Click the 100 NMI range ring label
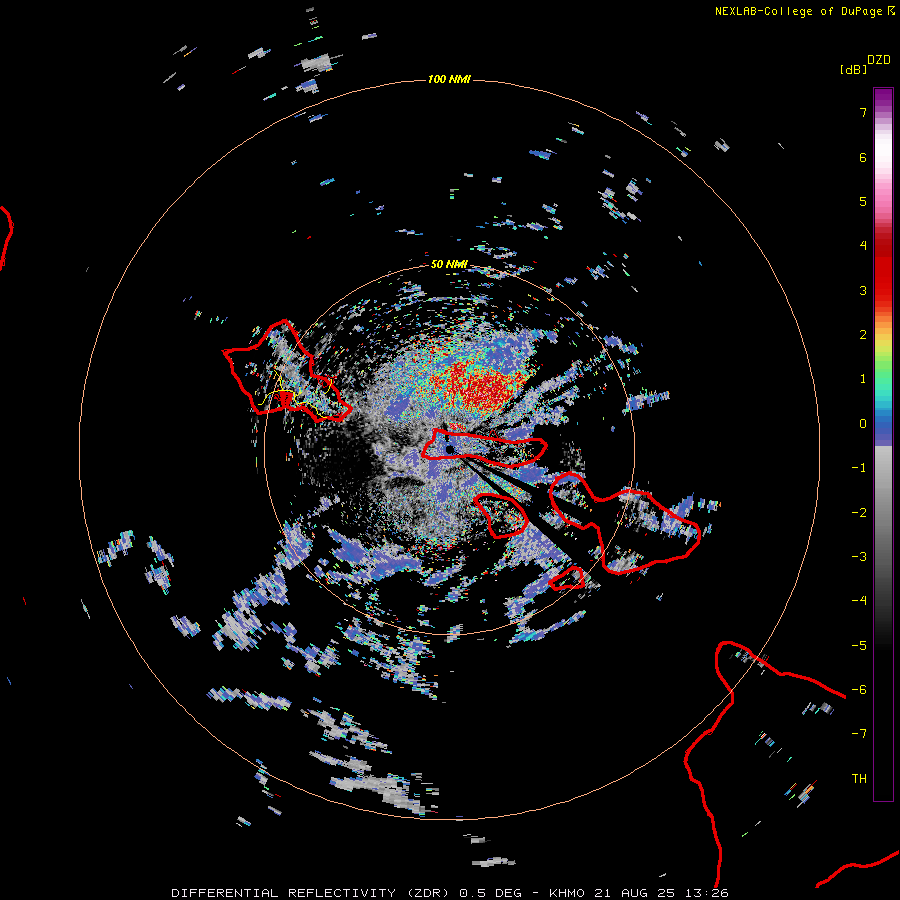 click(449, 79)
